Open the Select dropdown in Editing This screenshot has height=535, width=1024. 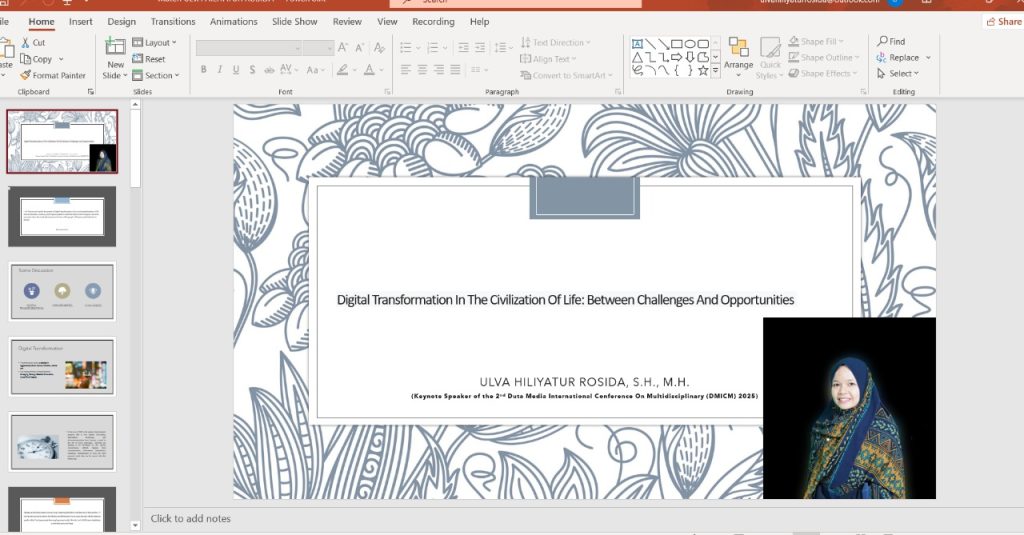click(901, 74)
